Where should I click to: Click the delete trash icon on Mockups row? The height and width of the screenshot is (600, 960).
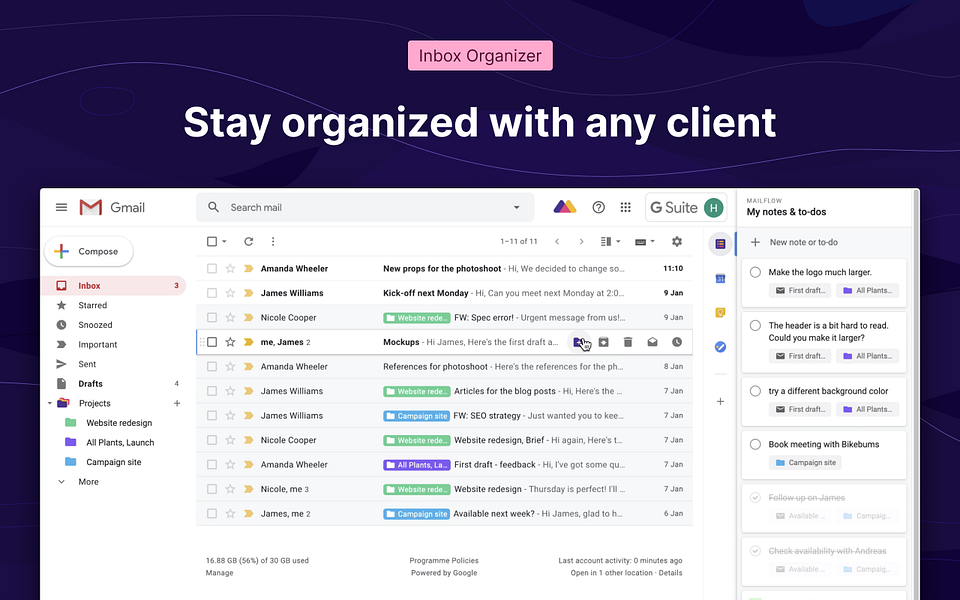628,342
